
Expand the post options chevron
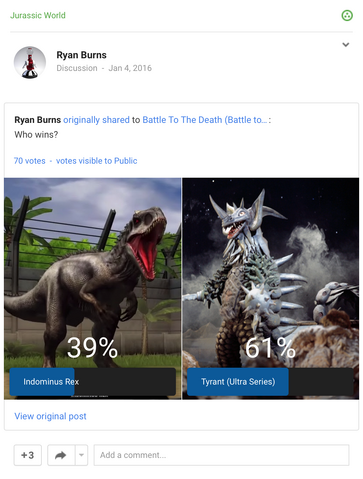pos(346,44)
